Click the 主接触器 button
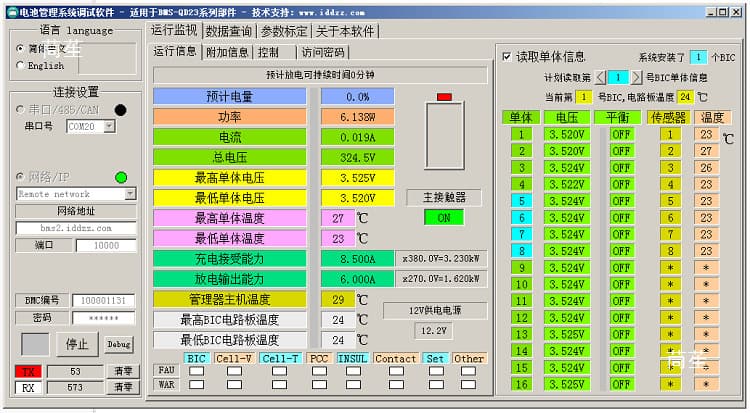The image size is (750, 413). point(444,197)
